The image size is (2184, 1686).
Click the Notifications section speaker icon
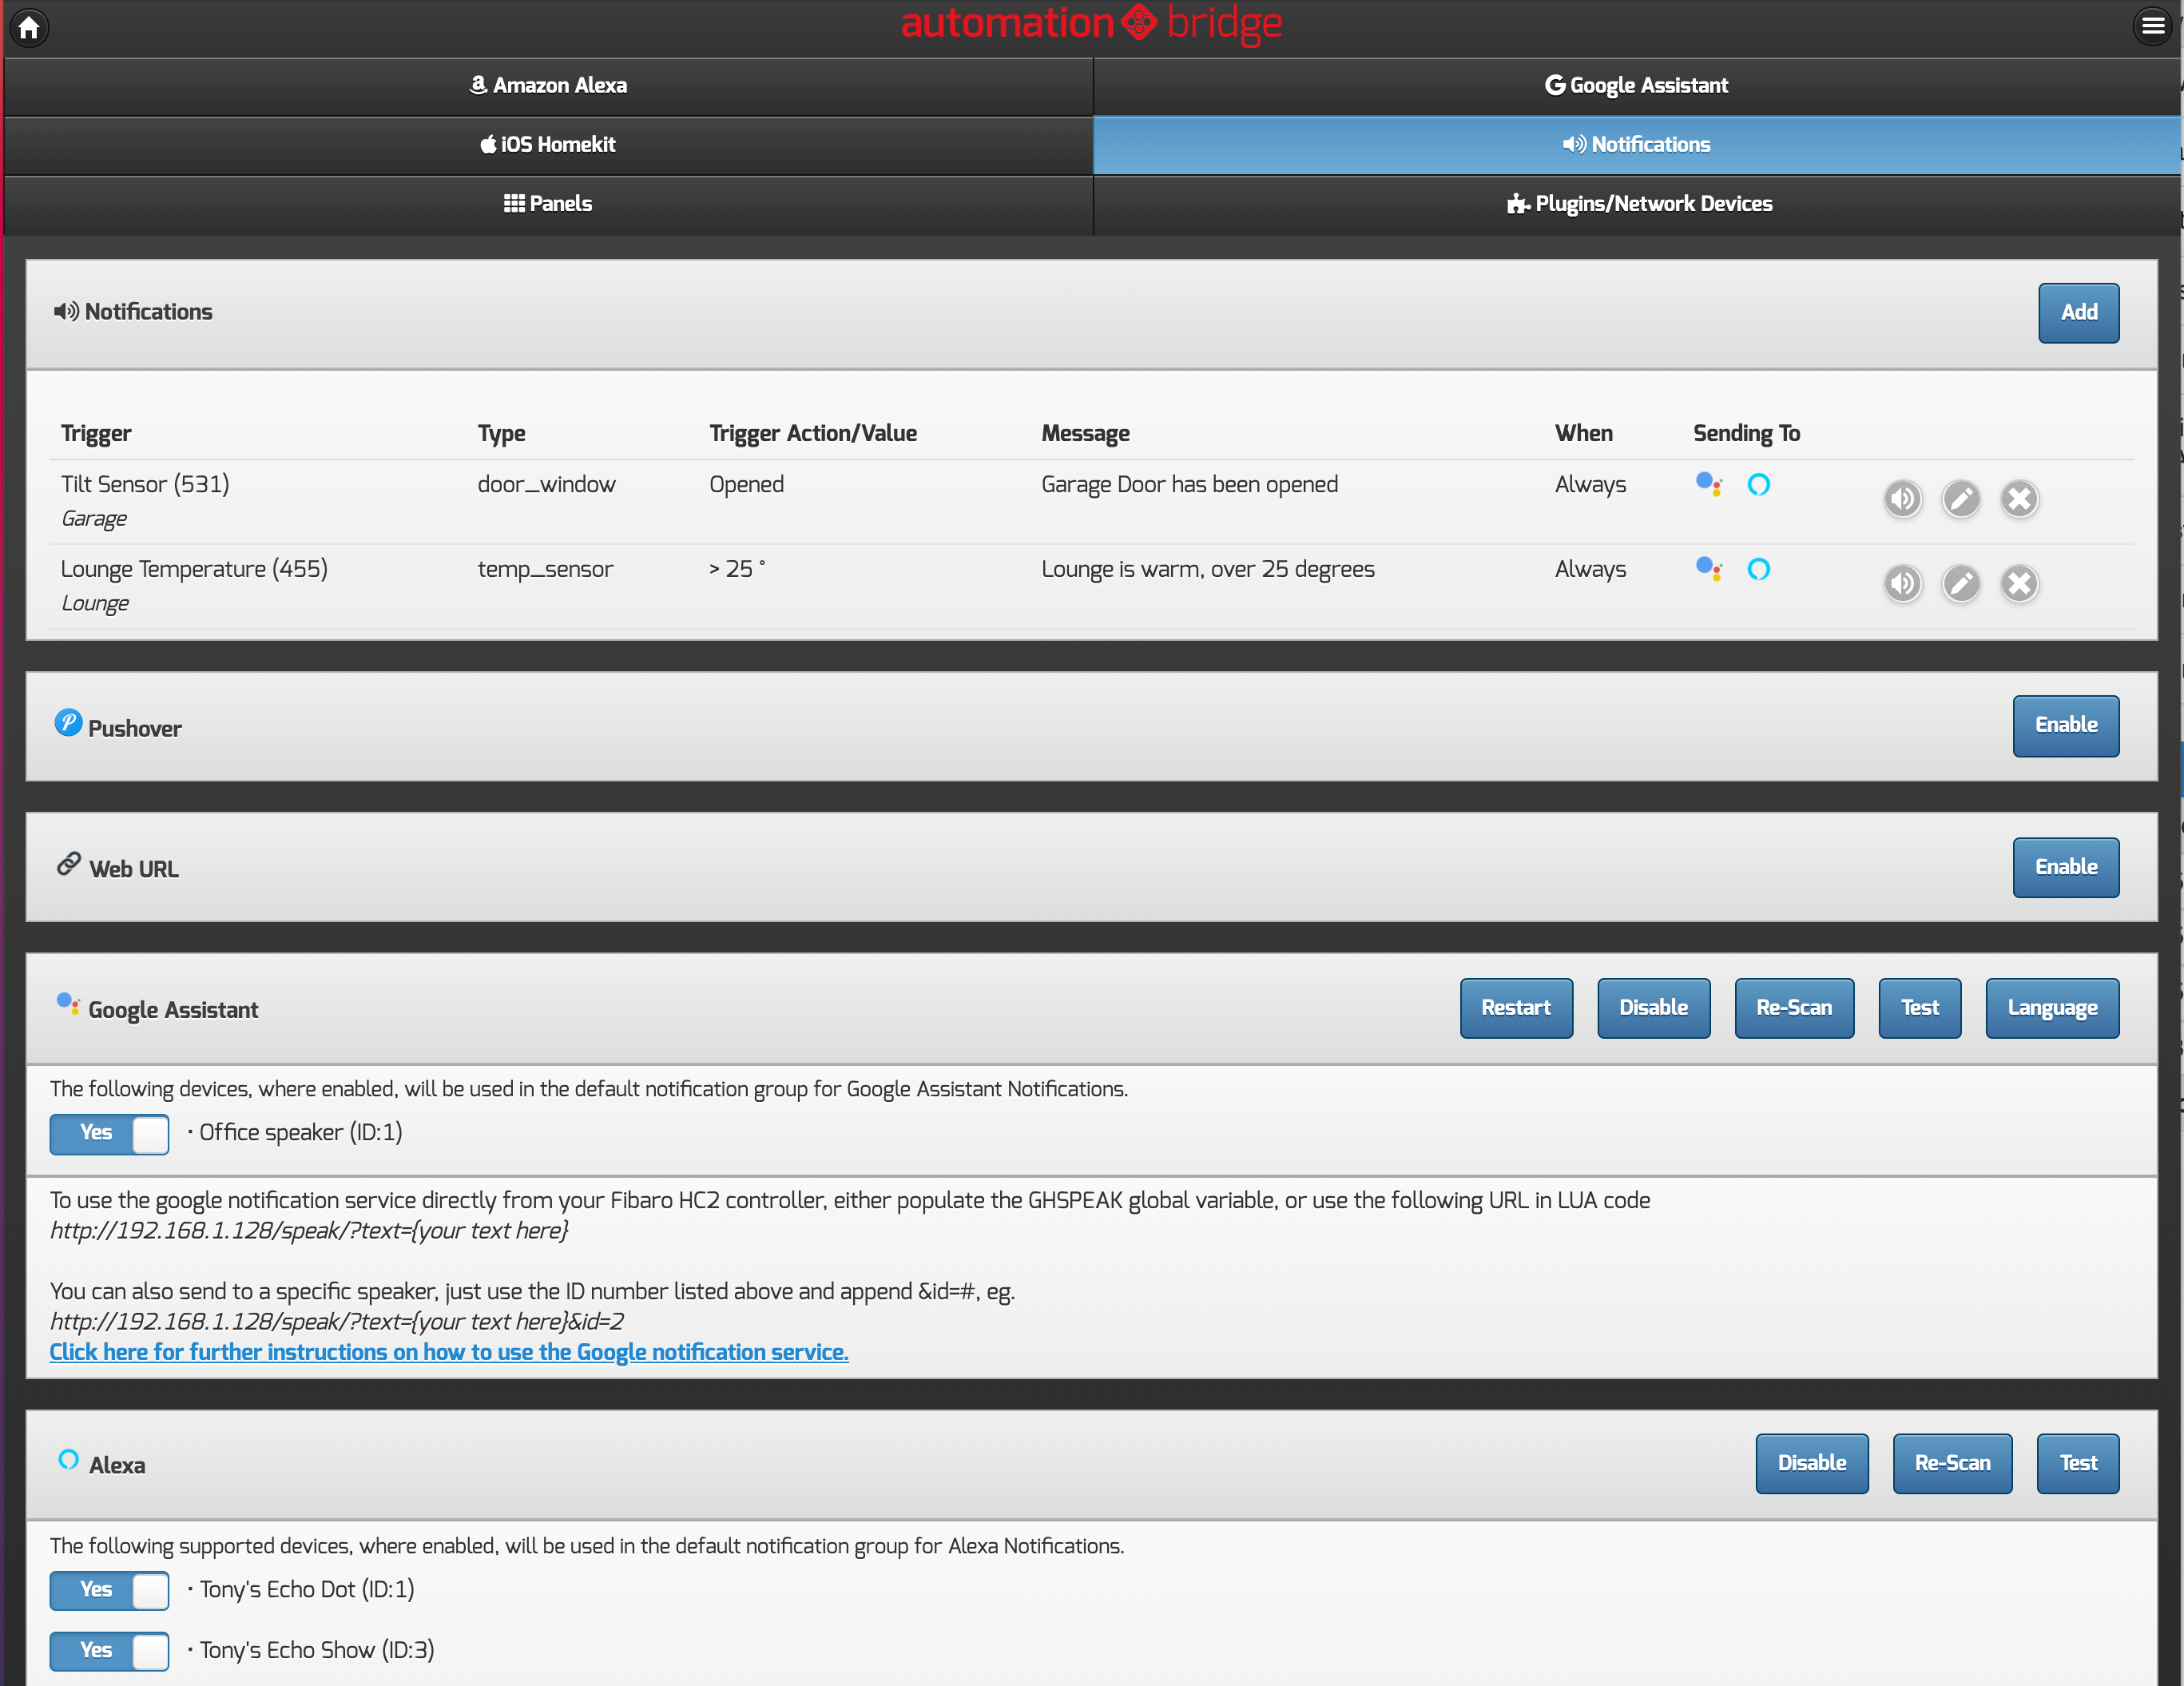click(66, 312)
